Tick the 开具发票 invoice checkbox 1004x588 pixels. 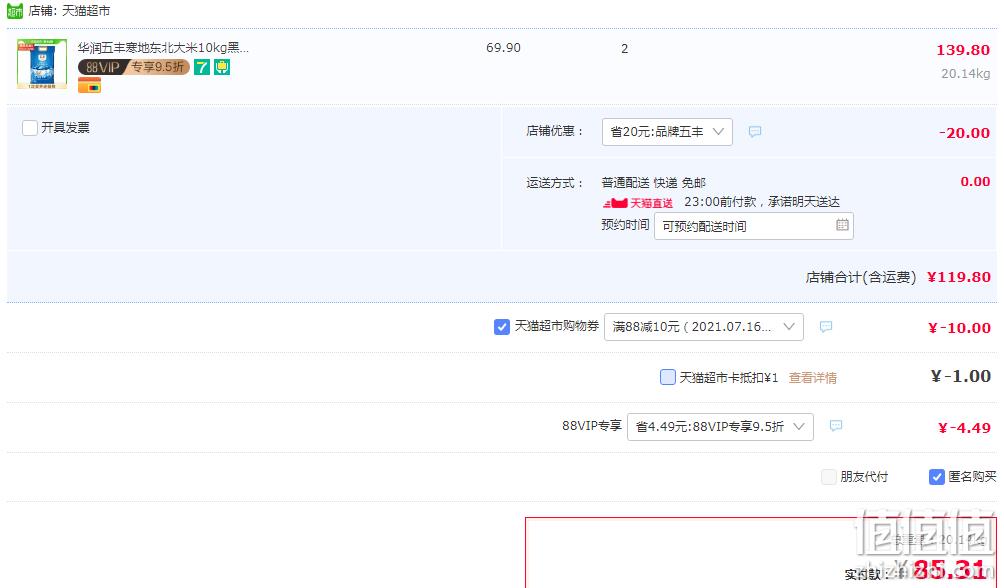pos(29,127)
